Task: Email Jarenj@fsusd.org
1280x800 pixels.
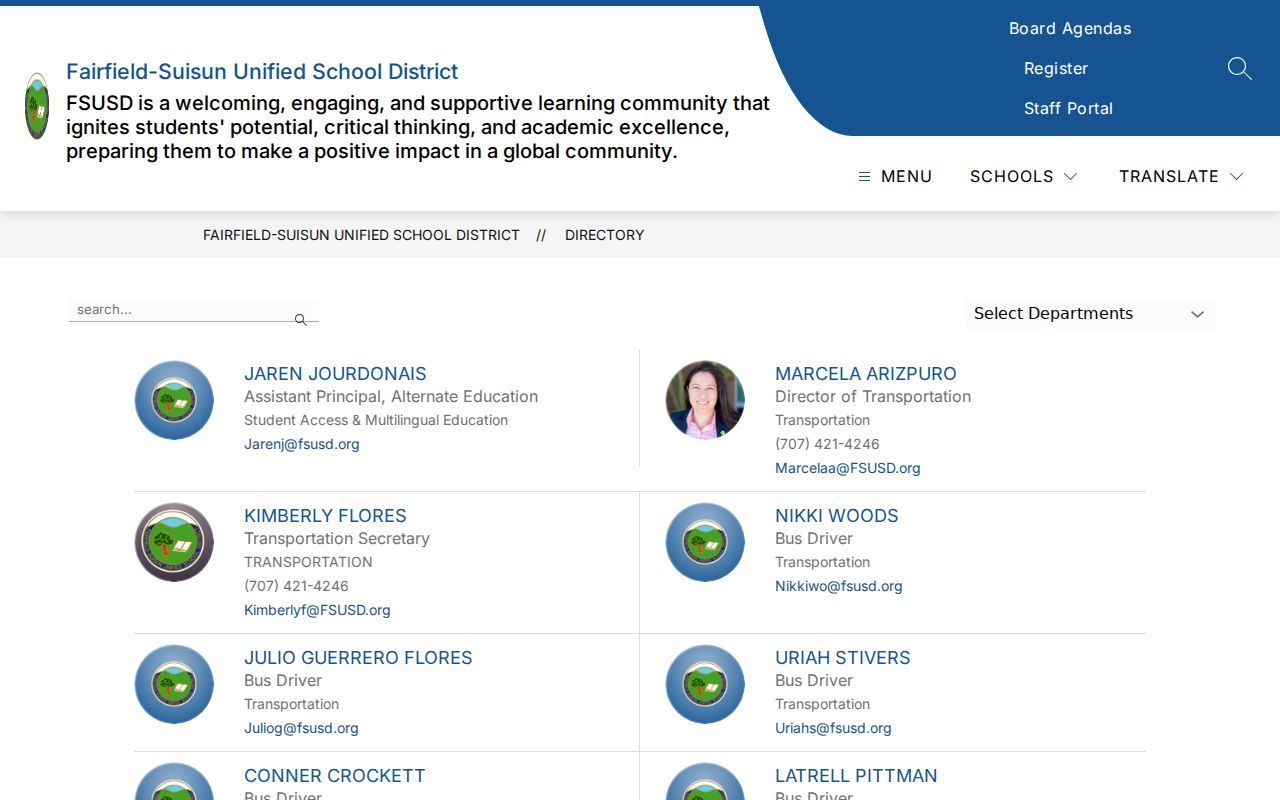Action: click(x=301, y=444)
